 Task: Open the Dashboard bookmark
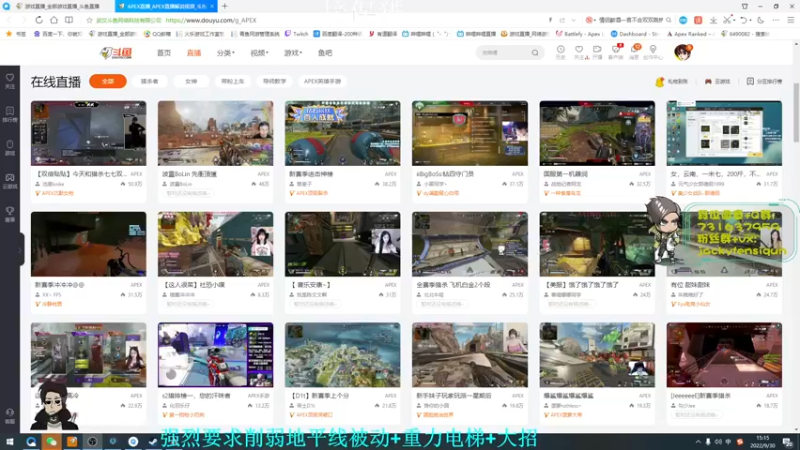635,34
